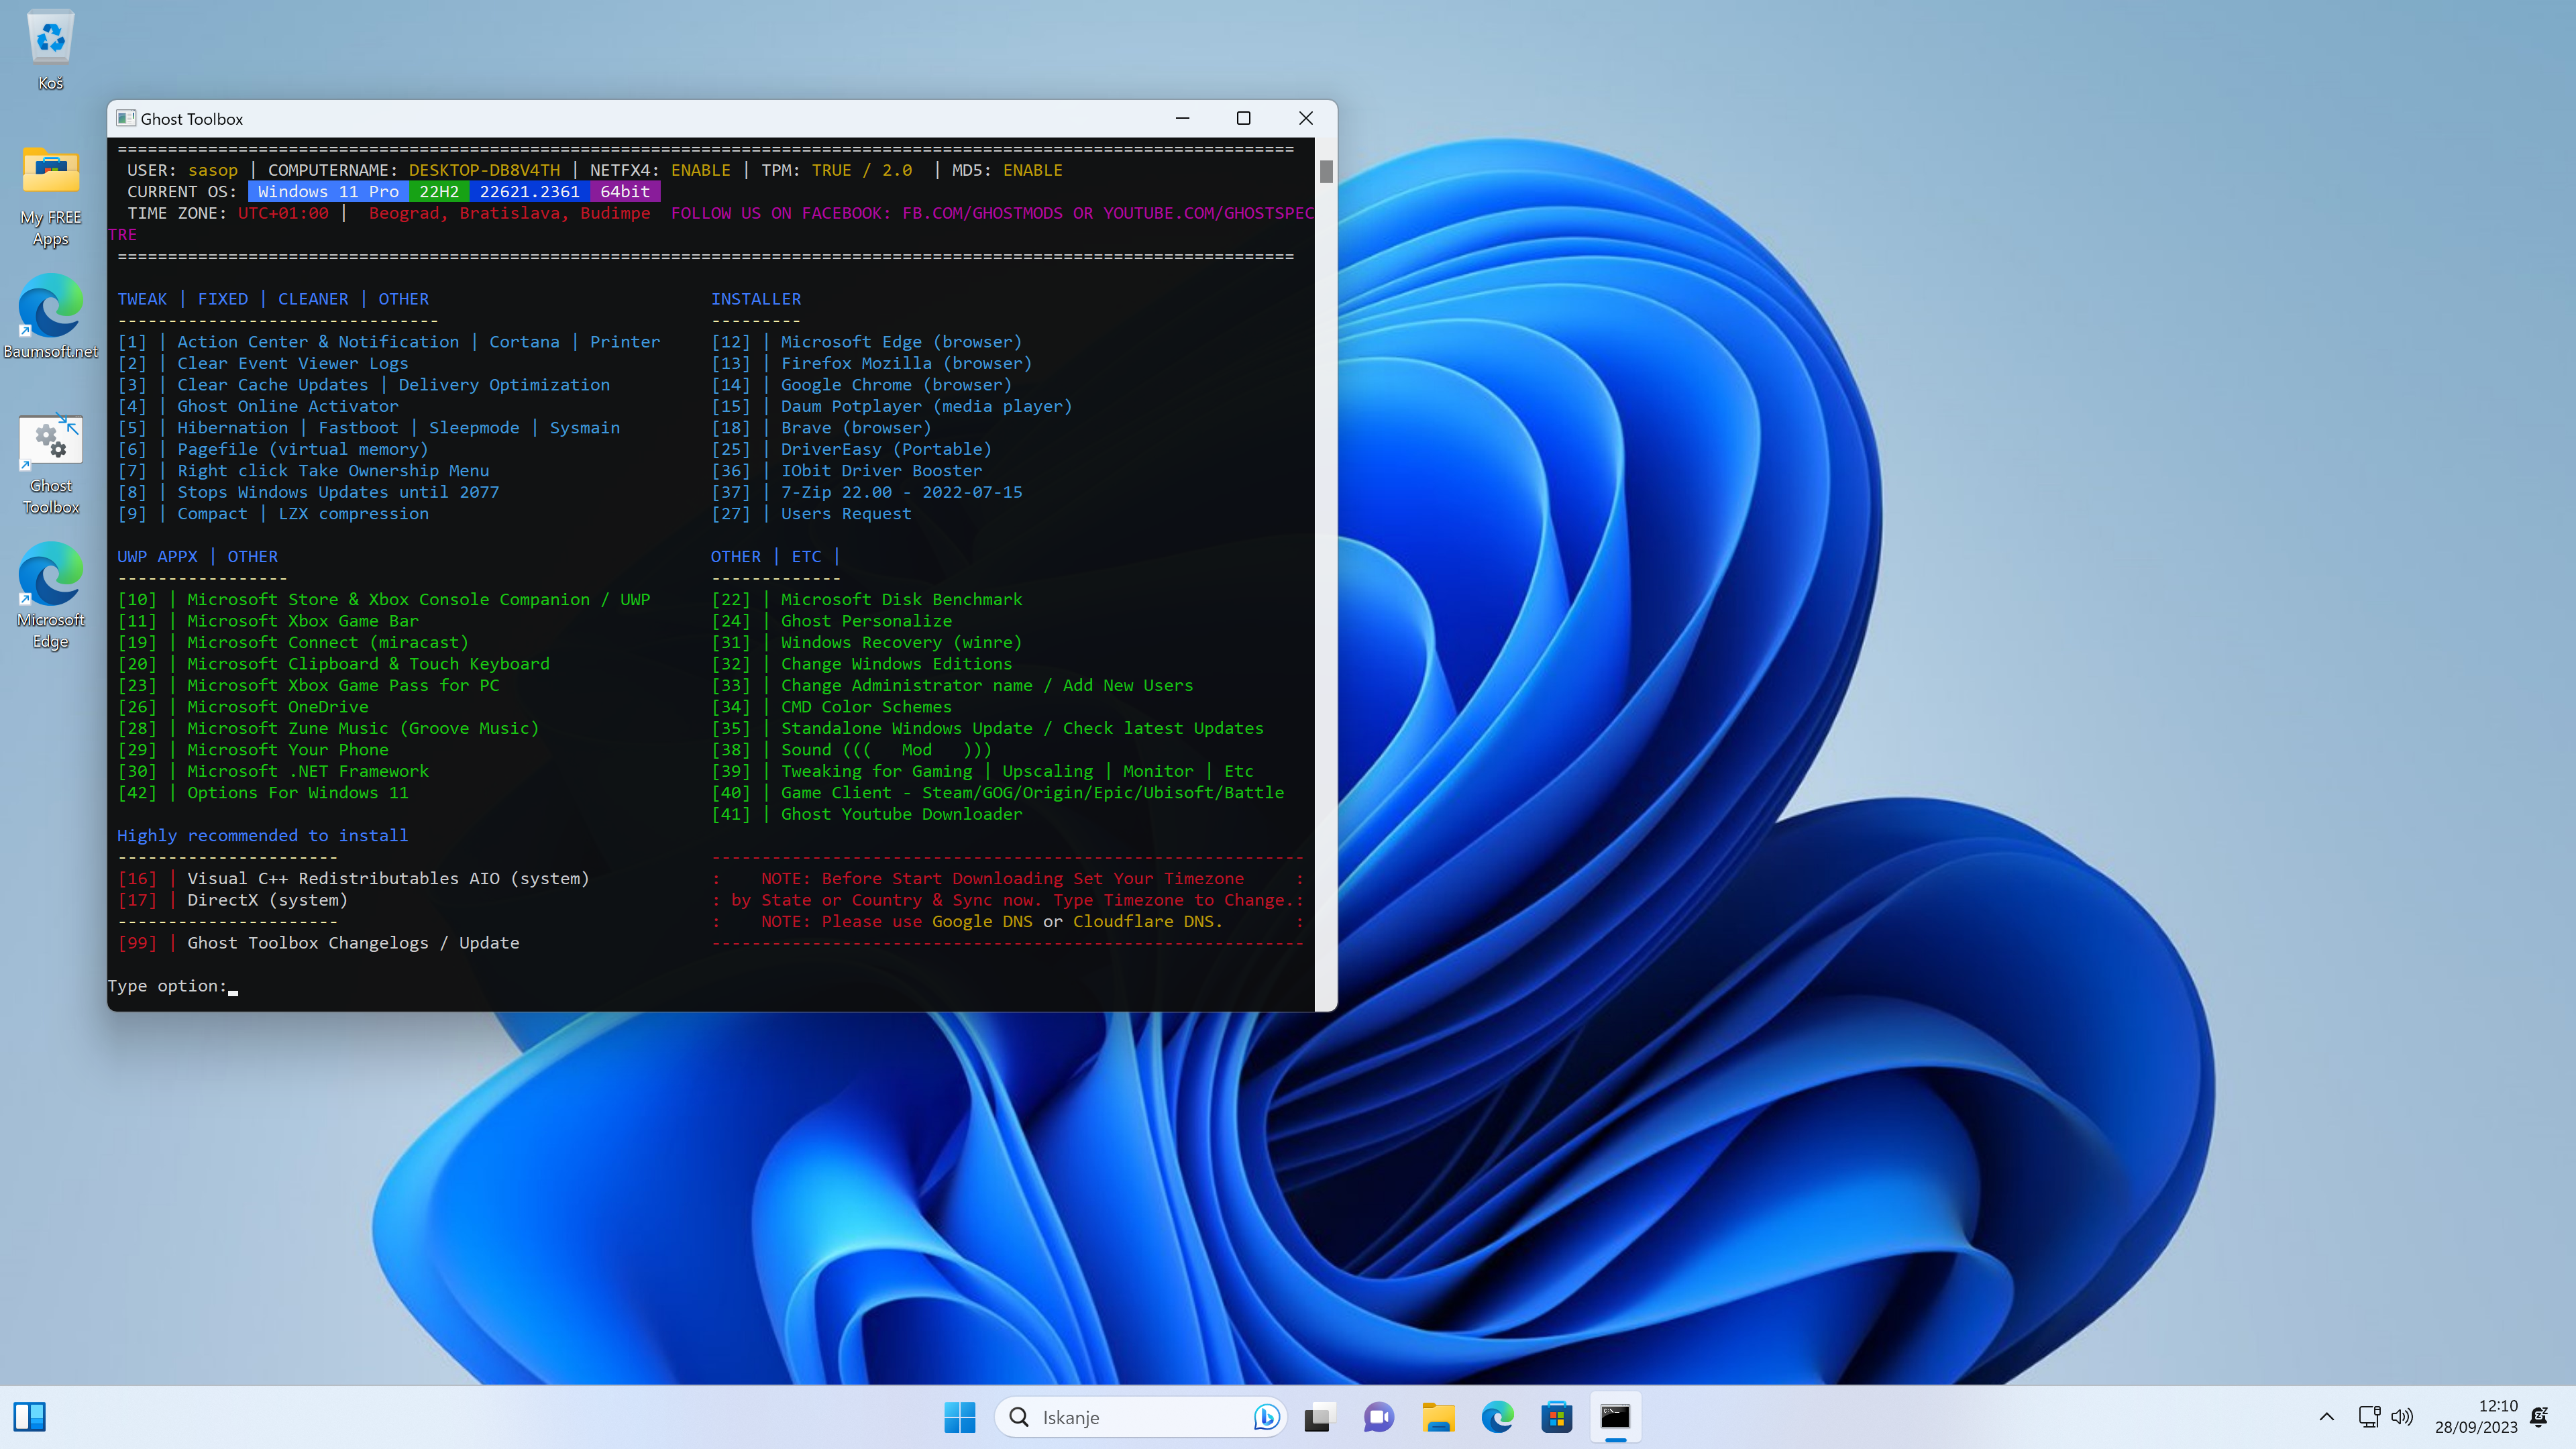Click the Ghost Toolbox title bar app icon

125,118
